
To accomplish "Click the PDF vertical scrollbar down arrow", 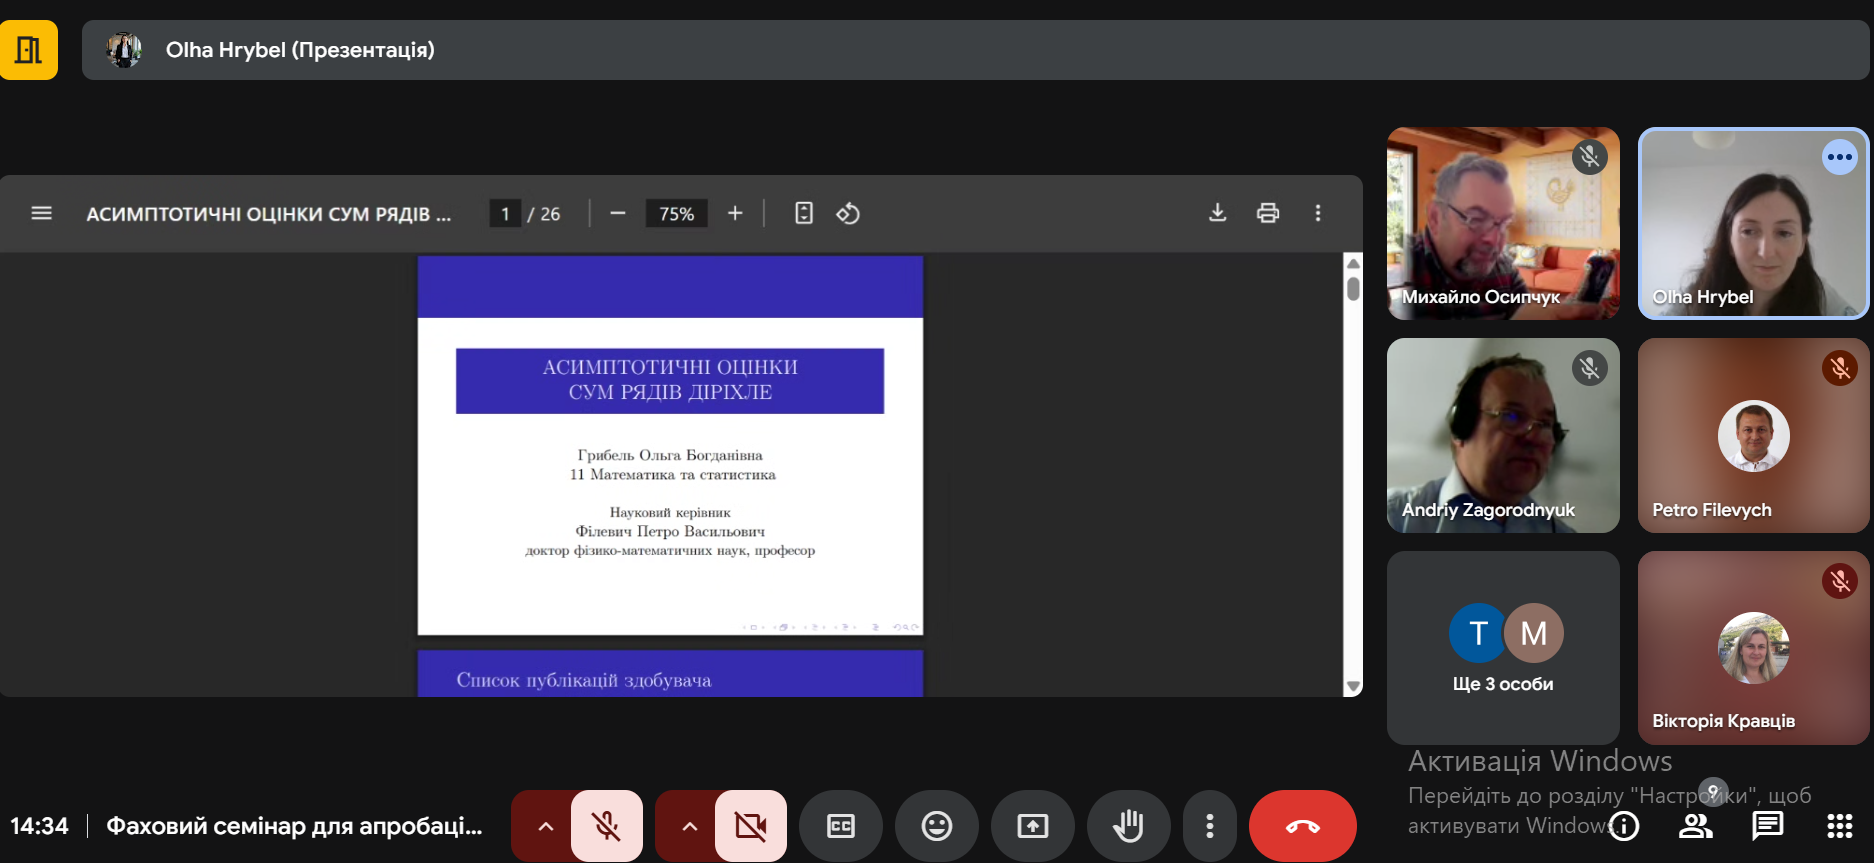I will (1353, 686).
